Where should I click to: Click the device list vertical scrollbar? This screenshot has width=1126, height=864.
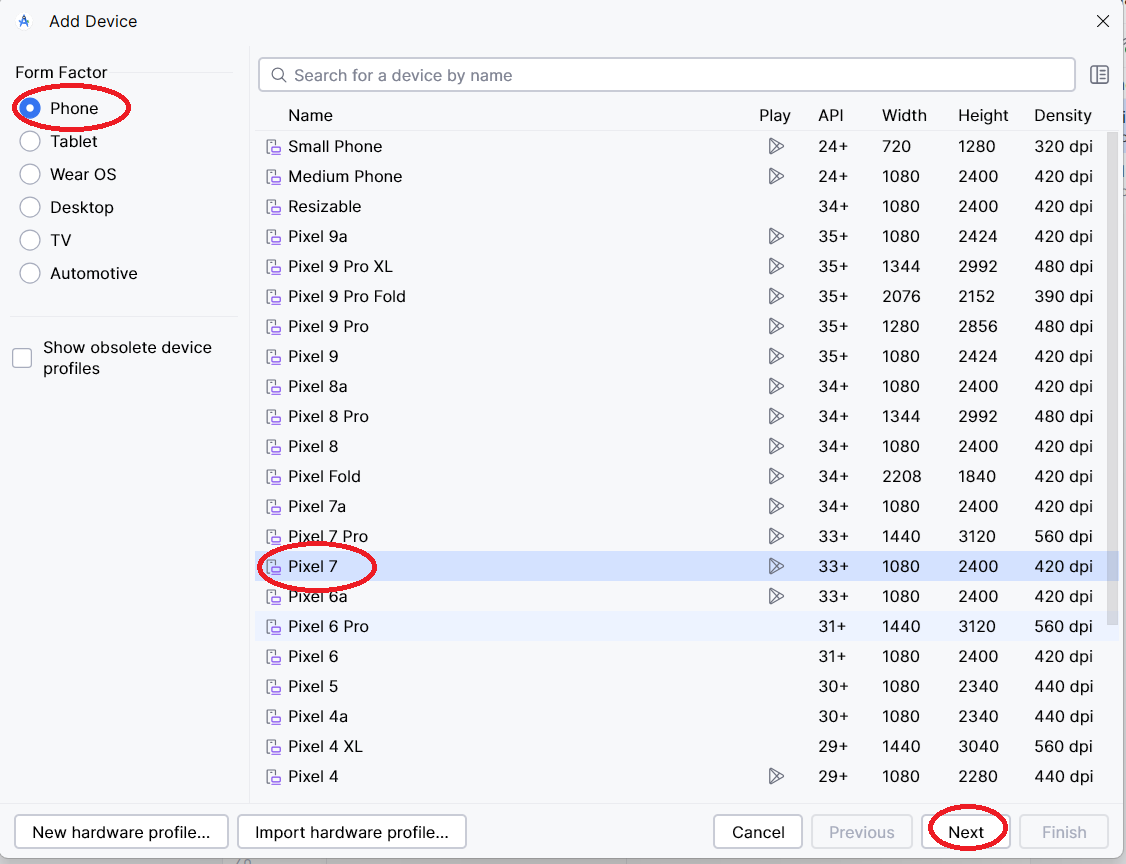(1112, 380)
